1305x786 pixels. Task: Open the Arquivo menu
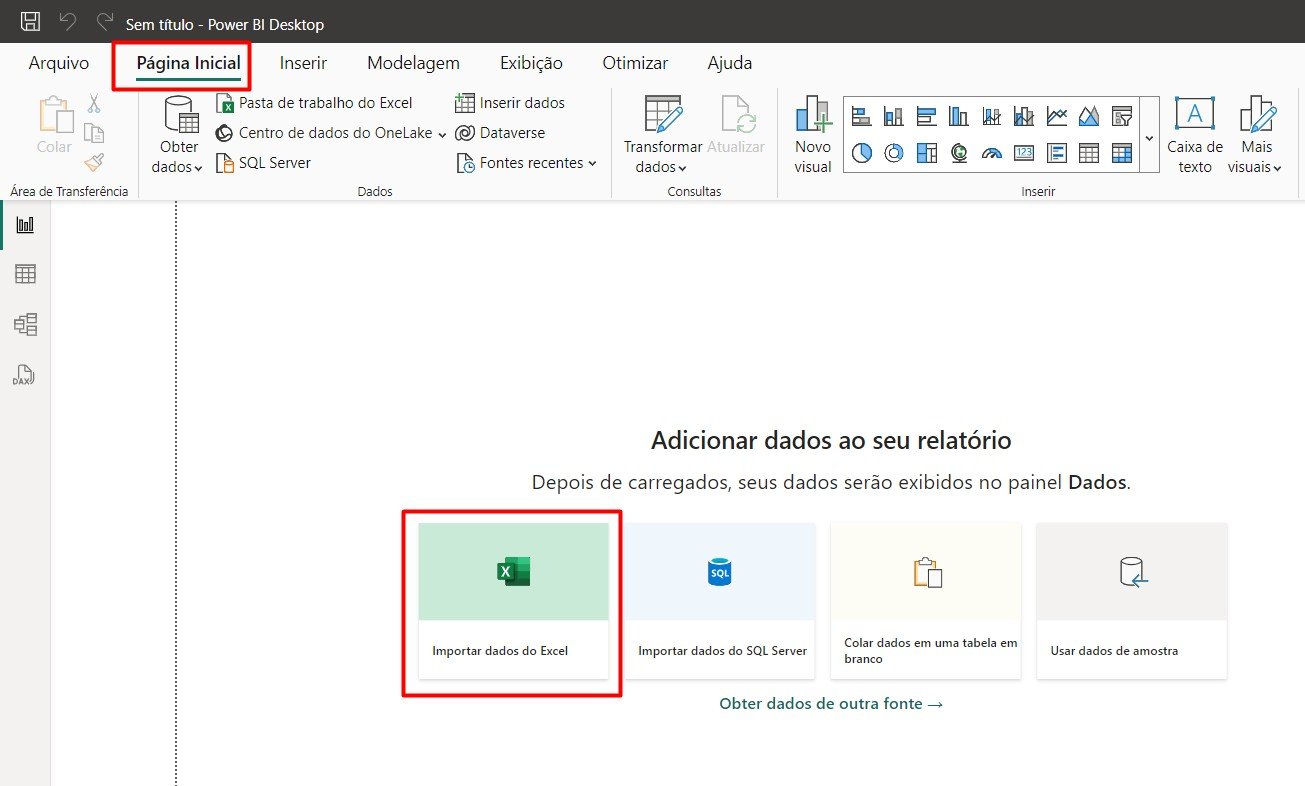pos(59,63)
